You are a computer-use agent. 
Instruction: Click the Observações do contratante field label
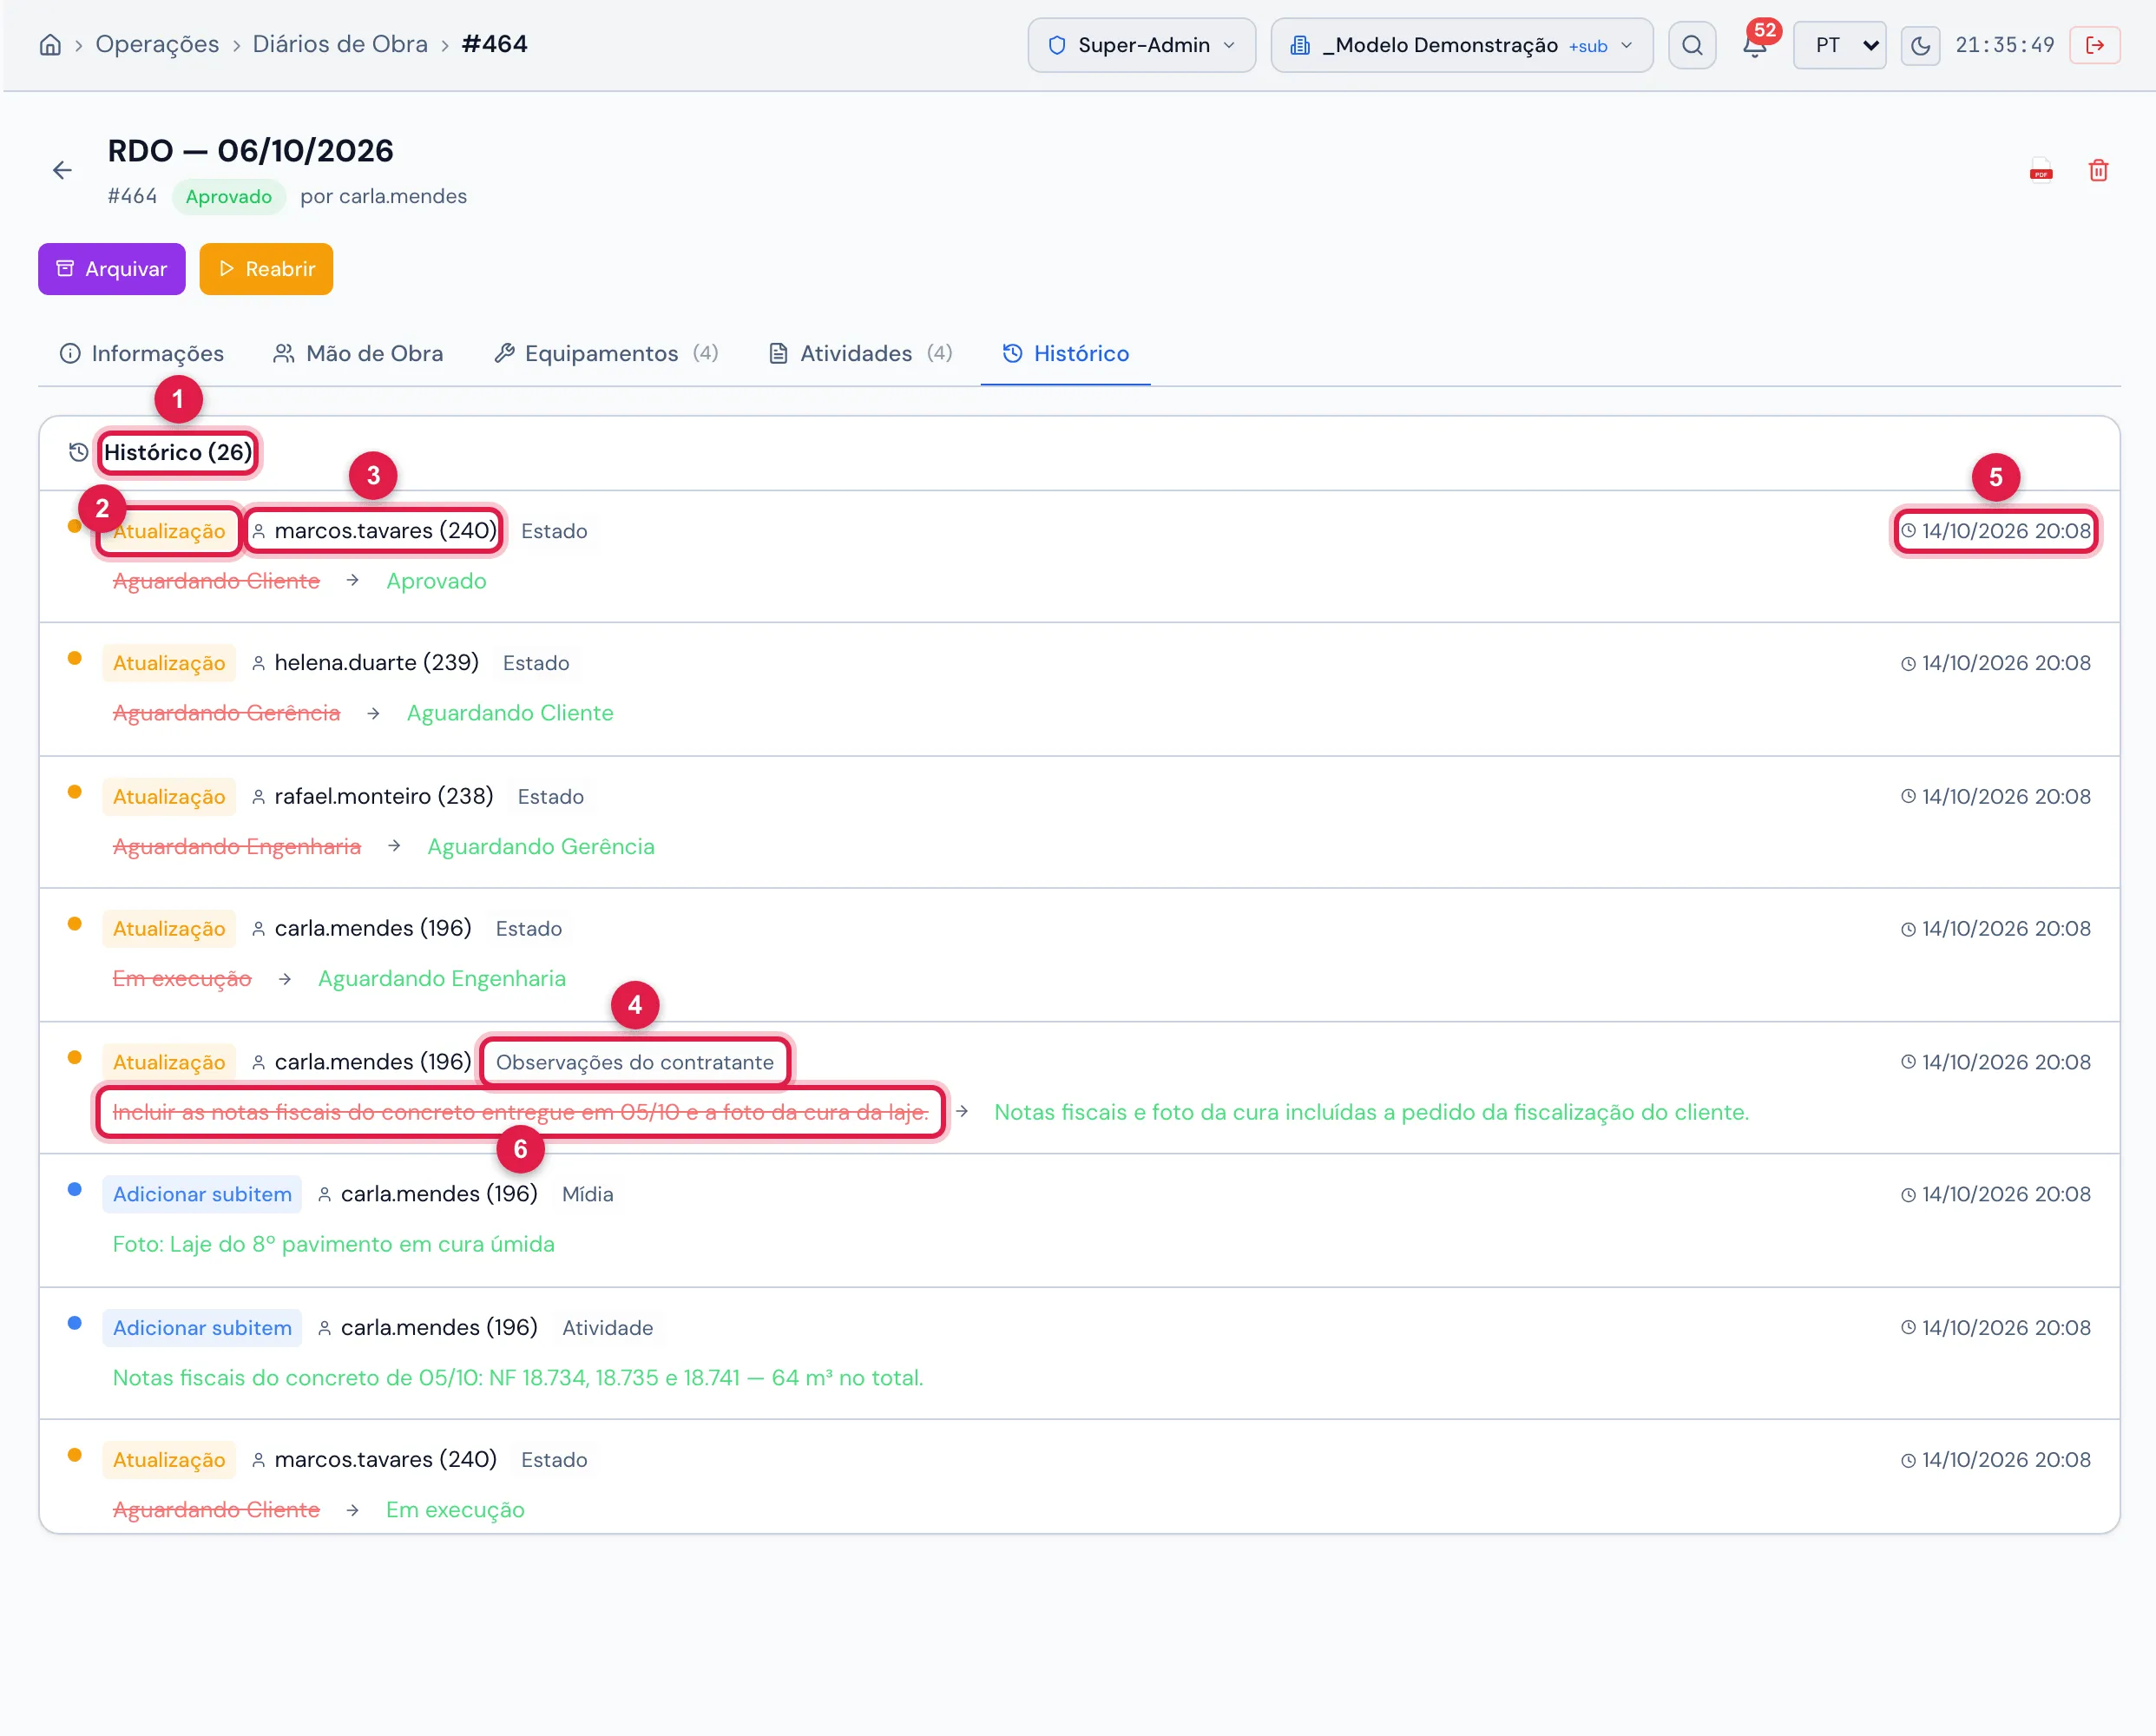click(x=635, y=1062)
